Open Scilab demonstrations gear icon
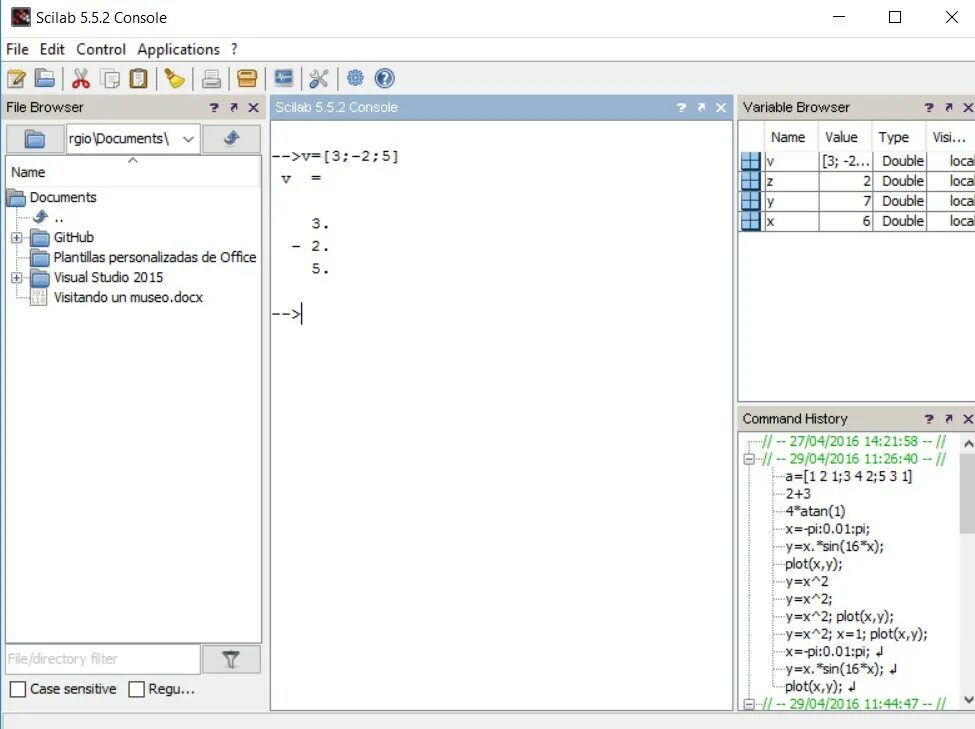This screenshot has width=975, height=729. (x=355, y=78)
